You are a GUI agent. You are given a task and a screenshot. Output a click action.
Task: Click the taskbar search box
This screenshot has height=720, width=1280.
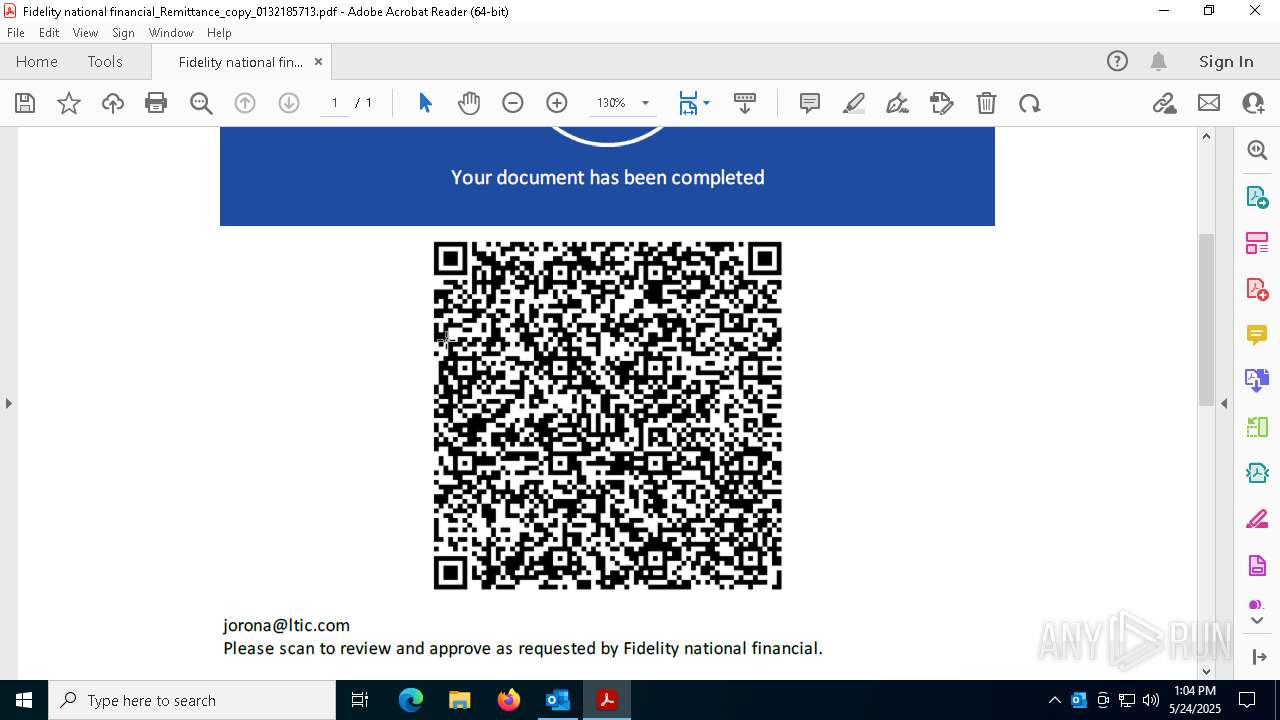pyautogui.click(x=192, y=700)
